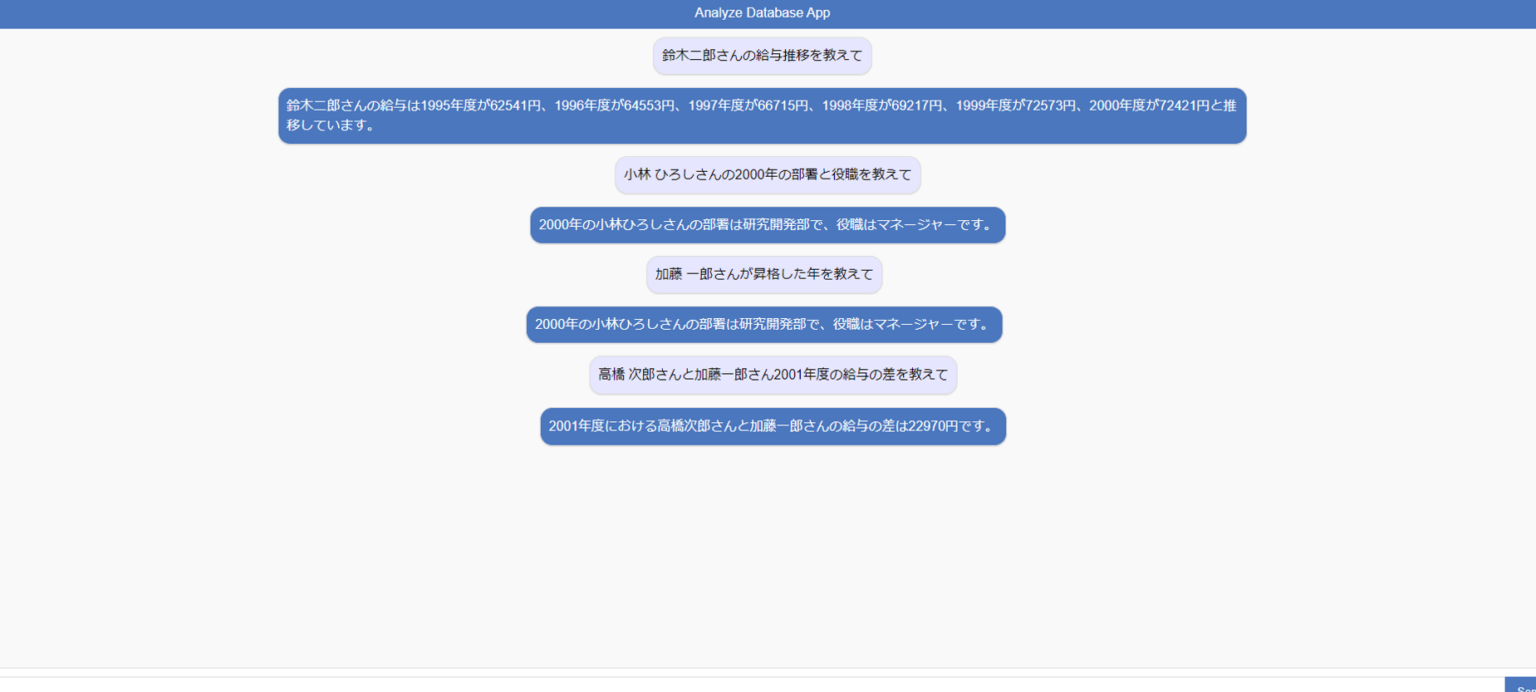This screenshot has height=692, width=1536.
Task: Select the 高橋次郎 salary difference question bubble
Action: point(772,374)
